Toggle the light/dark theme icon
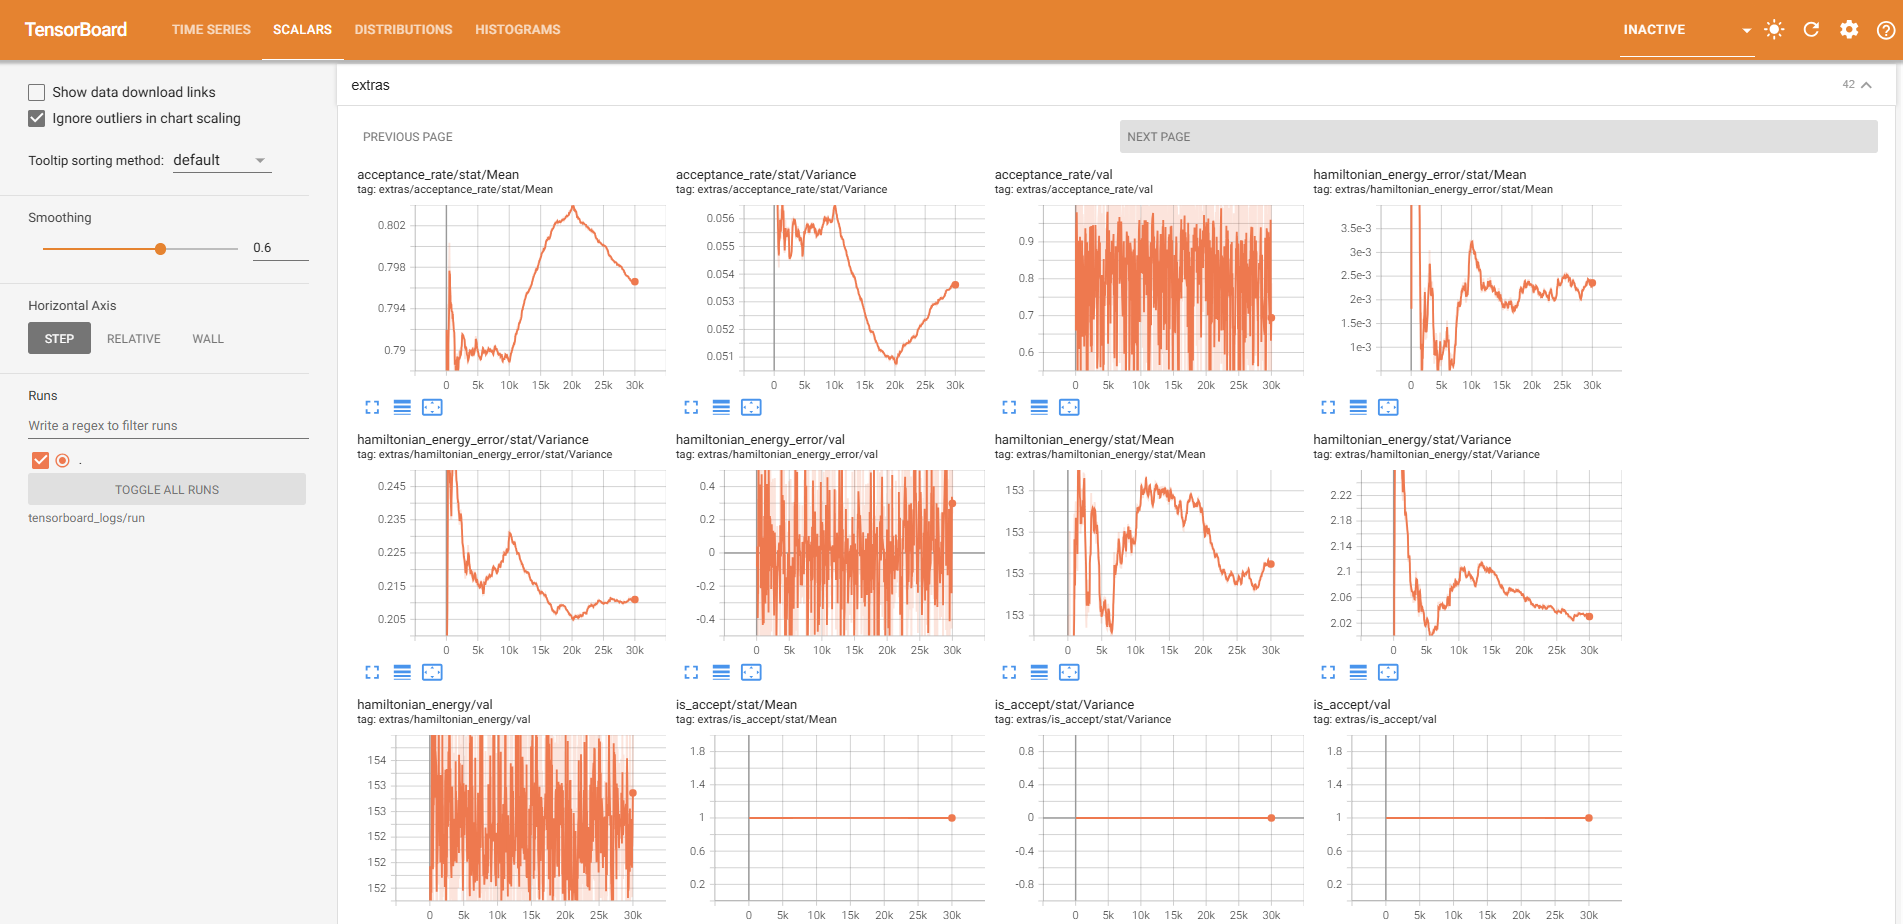The image size is (1903, 924). (1774, 30)
